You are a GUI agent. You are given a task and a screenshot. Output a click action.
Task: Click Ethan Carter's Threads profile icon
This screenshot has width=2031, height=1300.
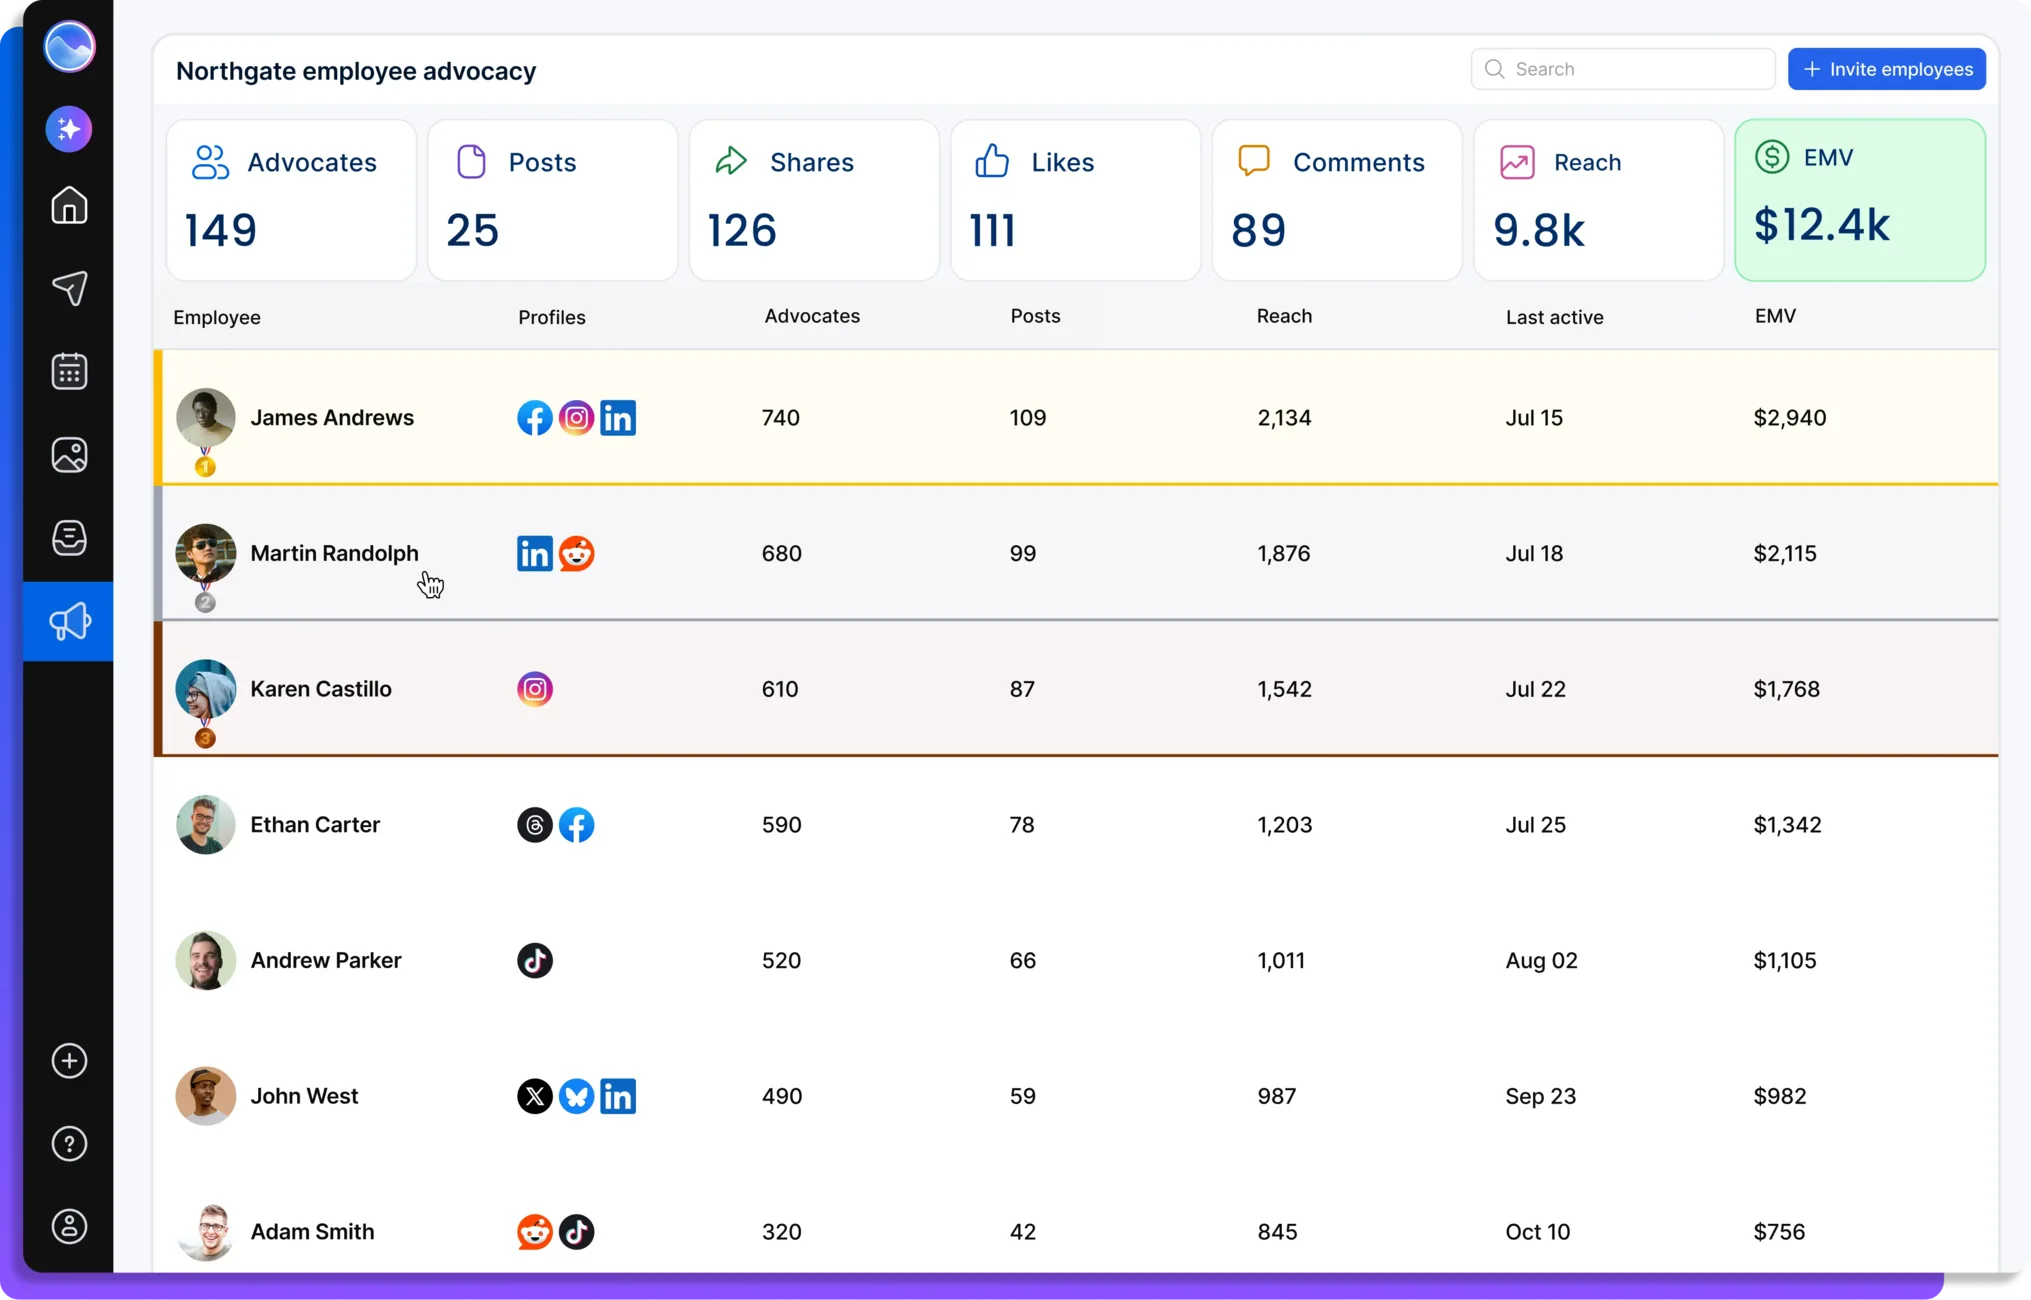(535, 825)
